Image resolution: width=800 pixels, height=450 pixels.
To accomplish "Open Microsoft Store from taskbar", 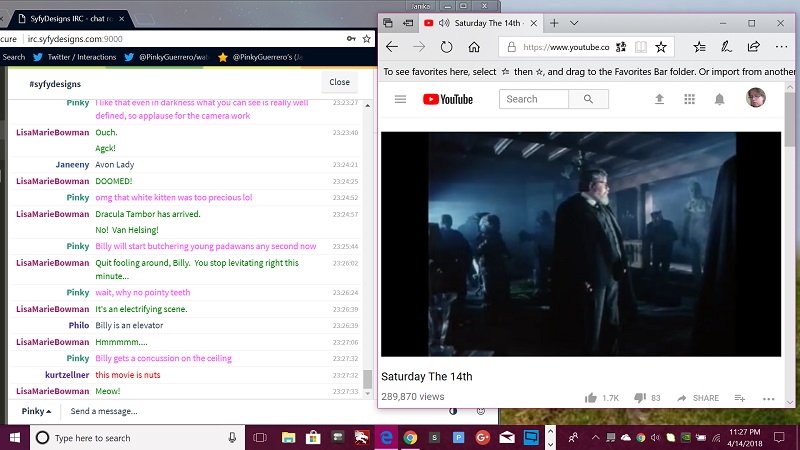I will (x=313, y=438).
